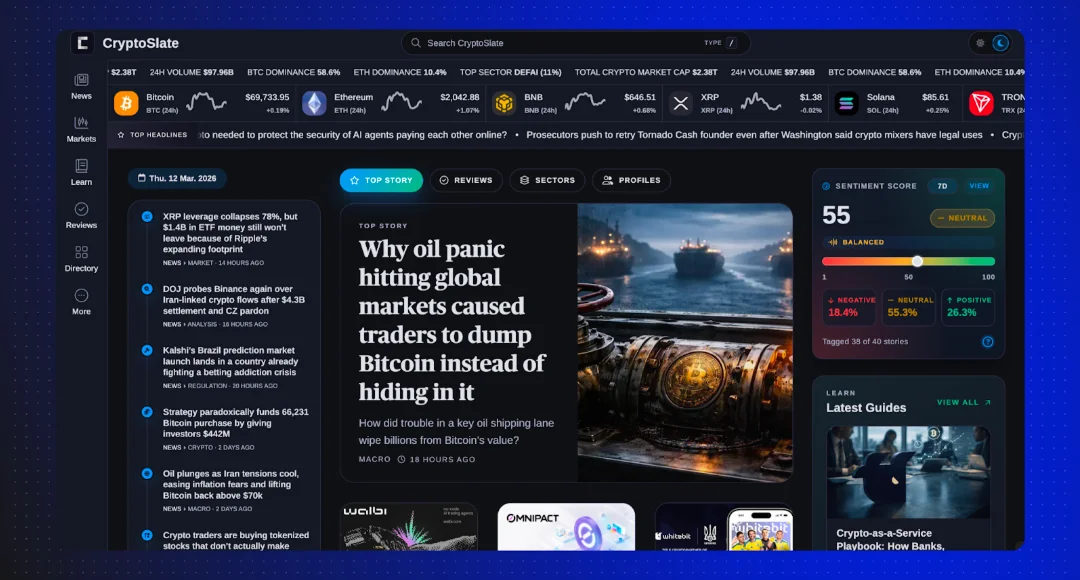
Task: Click bullet icon beside Kalshi's Brazil story
Action: click(147, 350)
